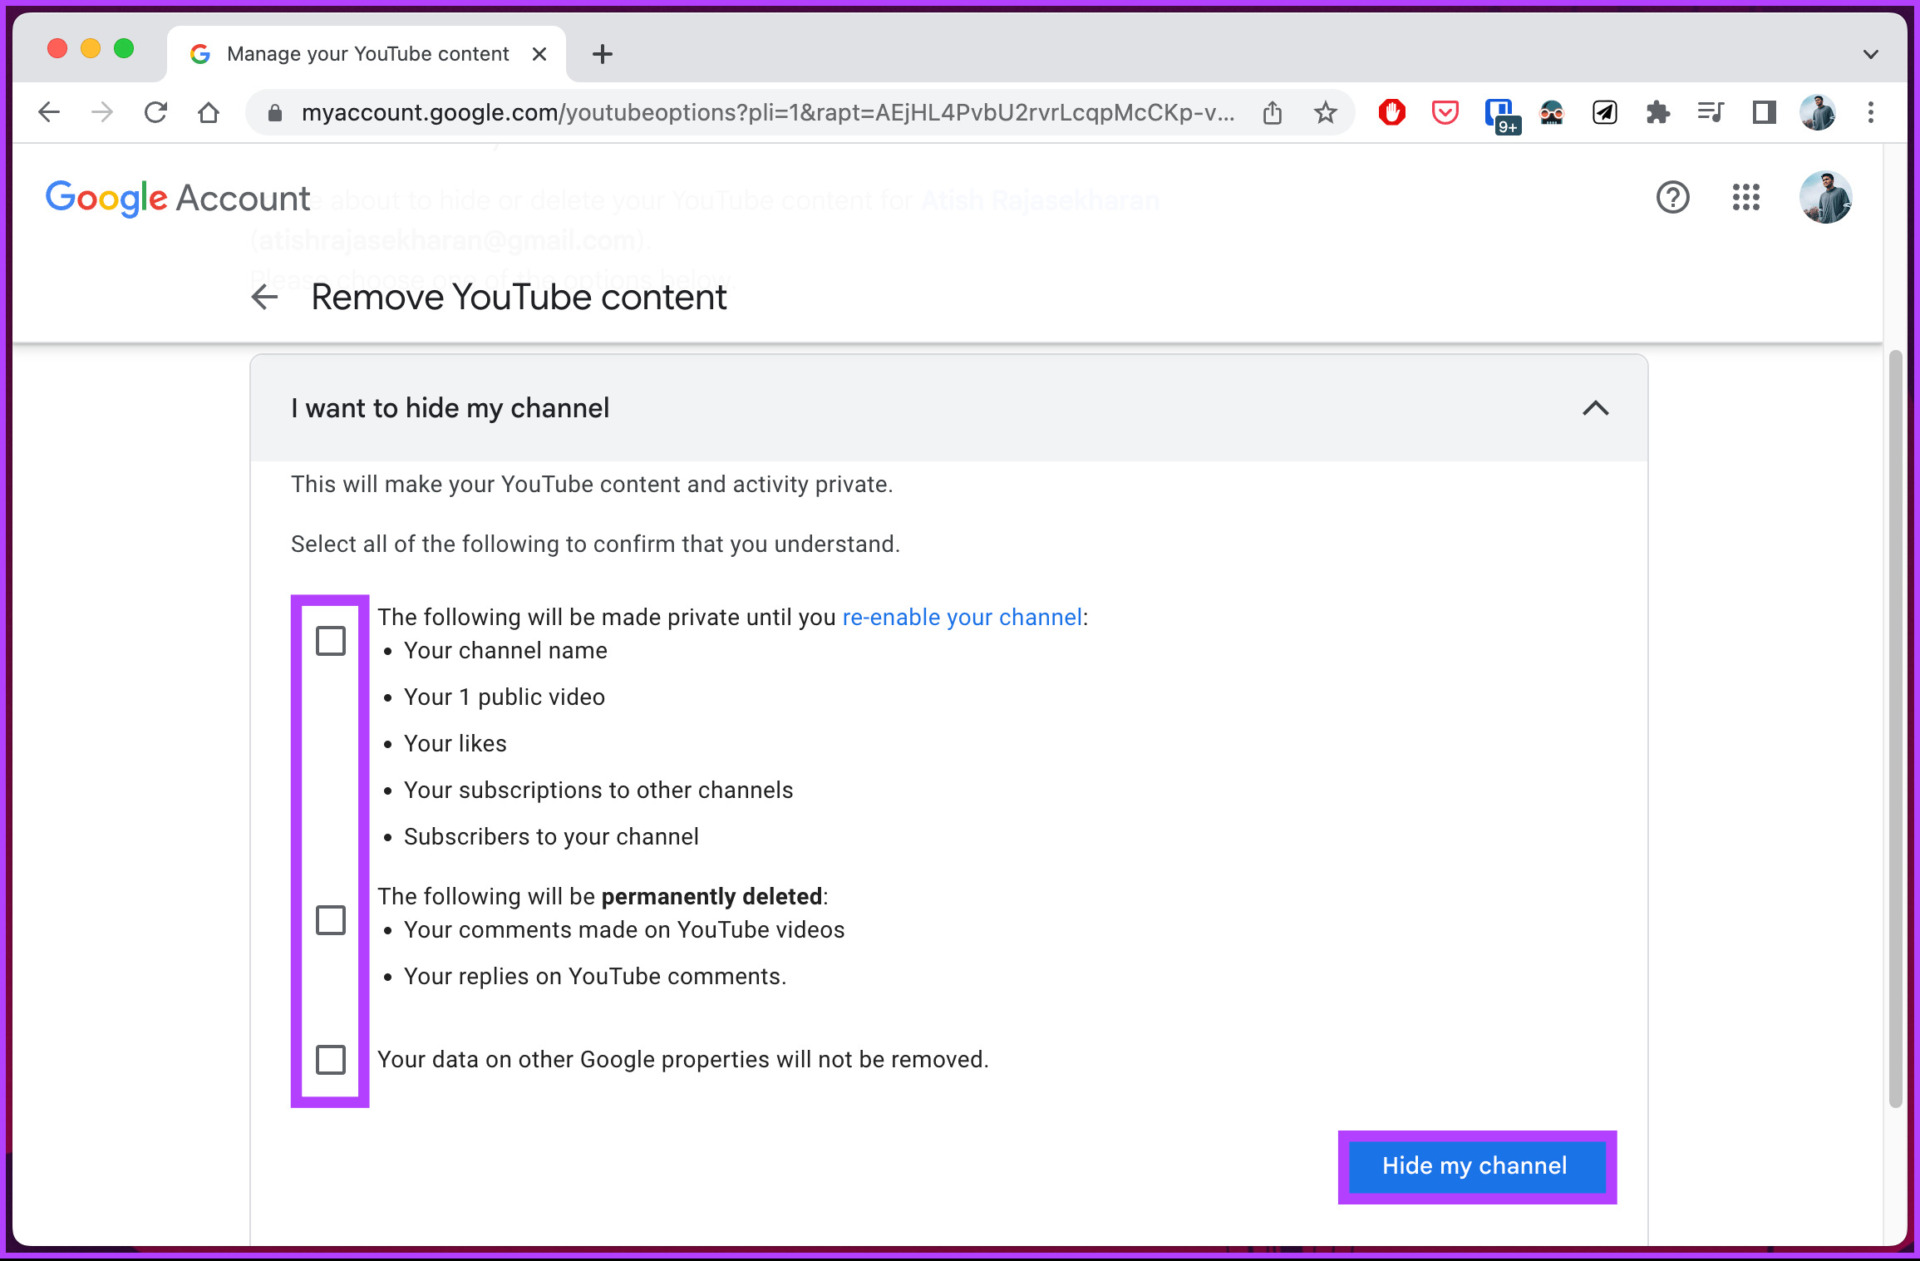Open the red ad blocker extension
1920x1261 pixels.
coord(1391,112)
